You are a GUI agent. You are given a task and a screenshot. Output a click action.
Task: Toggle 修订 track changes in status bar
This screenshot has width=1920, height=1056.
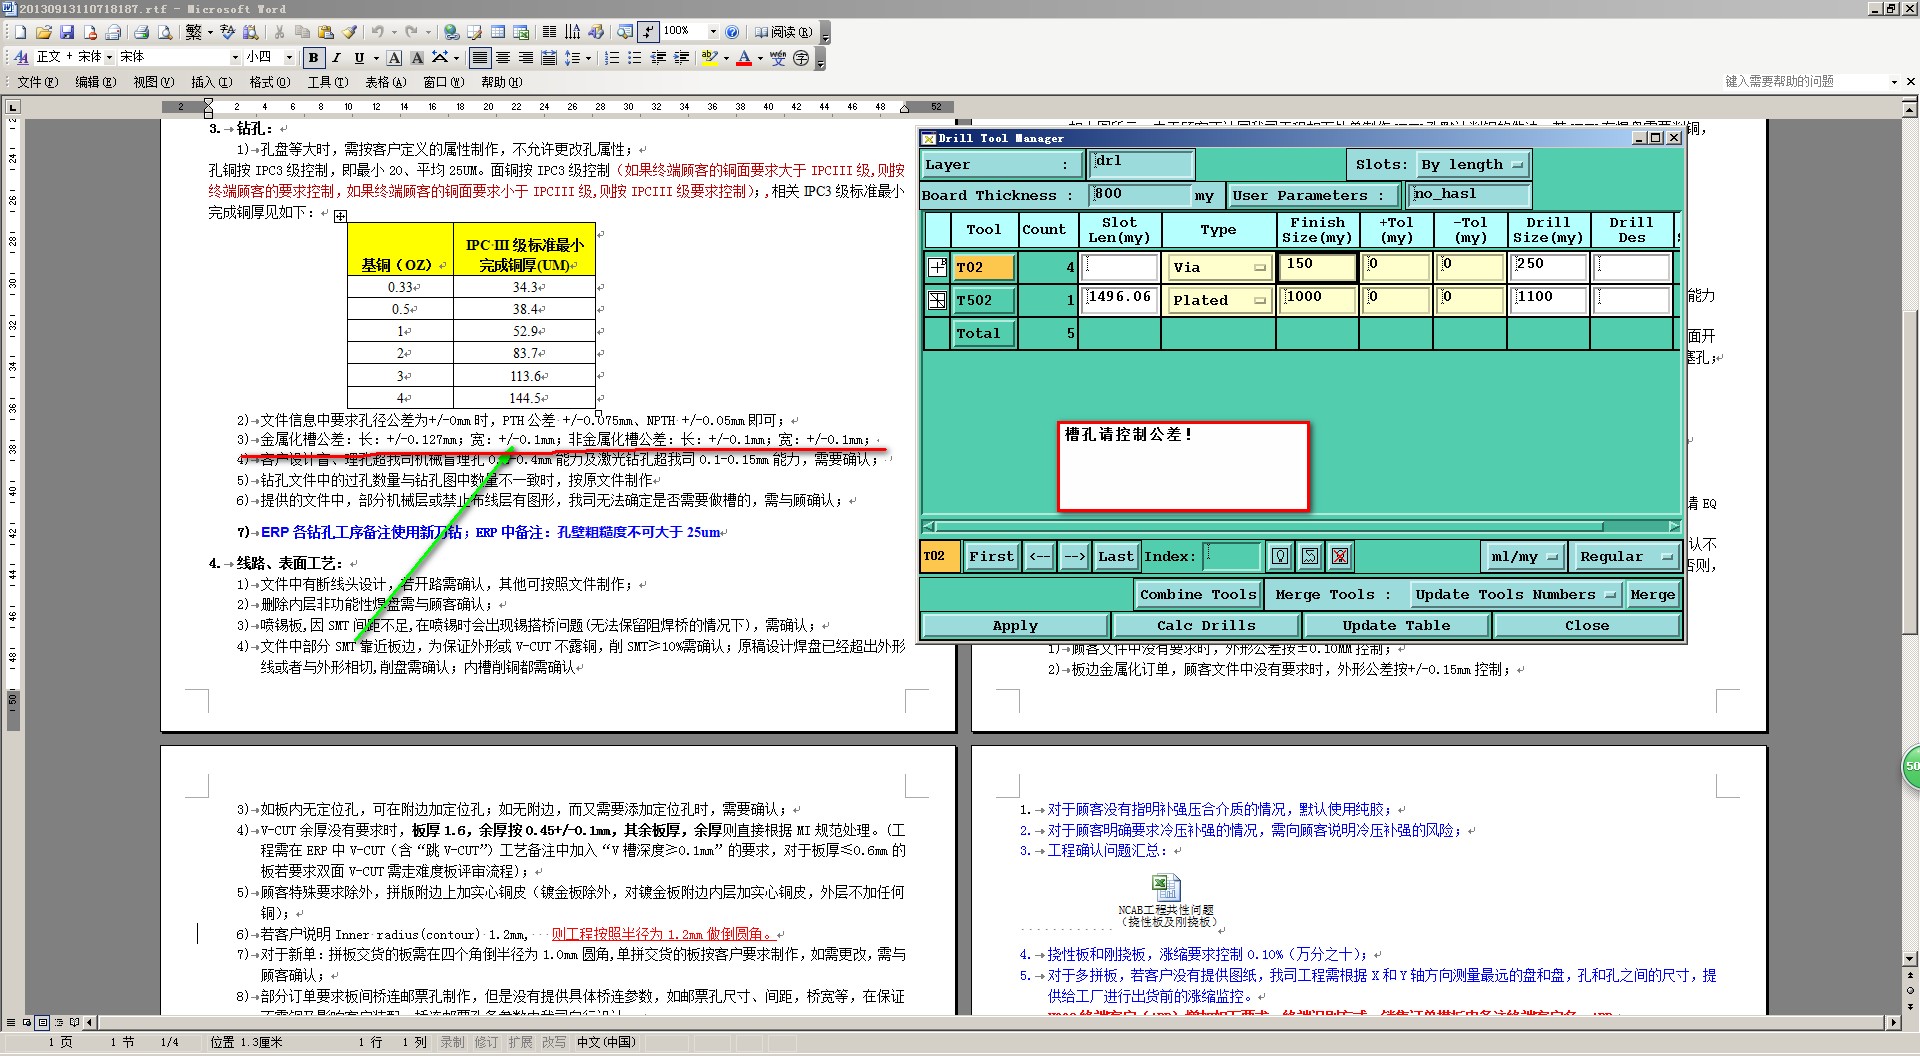(486, 1042)
